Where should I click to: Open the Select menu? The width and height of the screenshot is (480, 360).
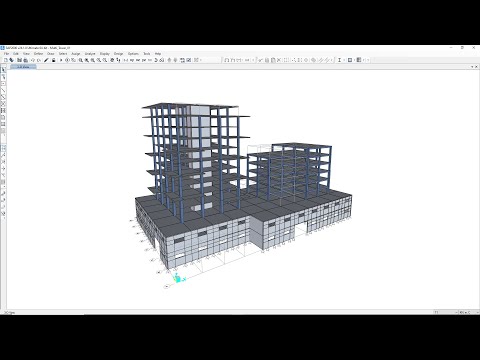(63, 54)
